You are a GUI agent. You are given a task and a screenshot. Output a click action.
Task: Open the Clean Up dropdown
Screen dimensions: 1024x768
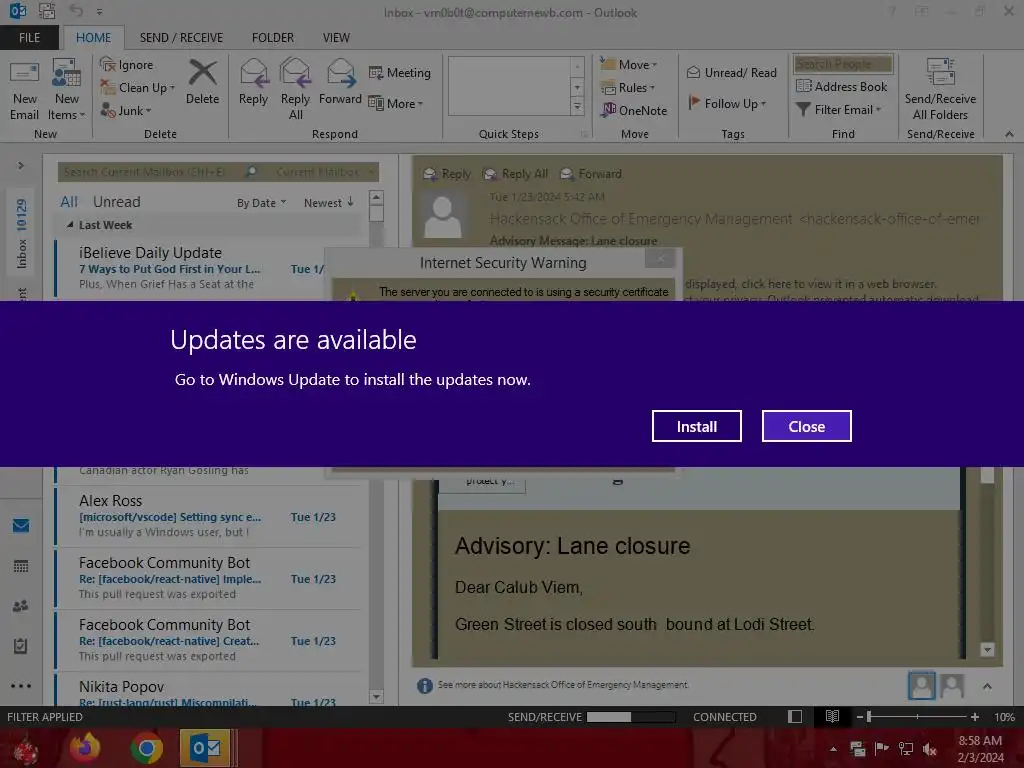click(137, 88)
